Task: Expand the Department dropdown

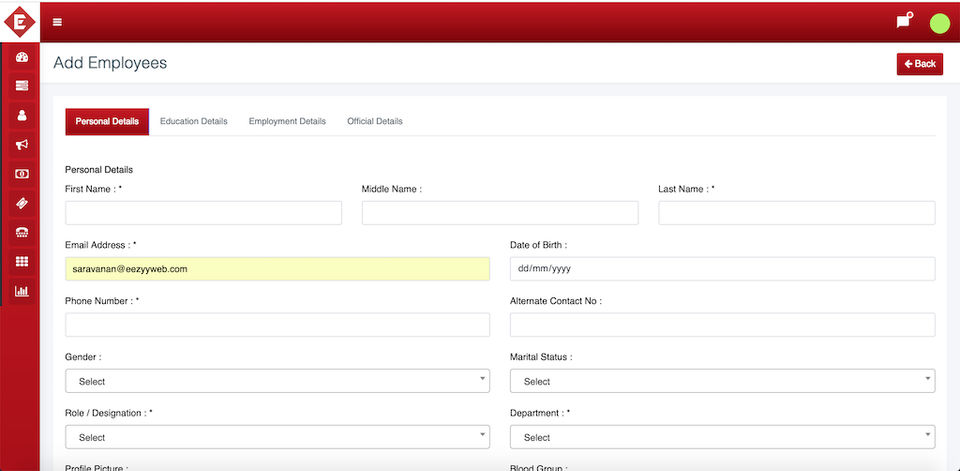Action: point(722,437)
